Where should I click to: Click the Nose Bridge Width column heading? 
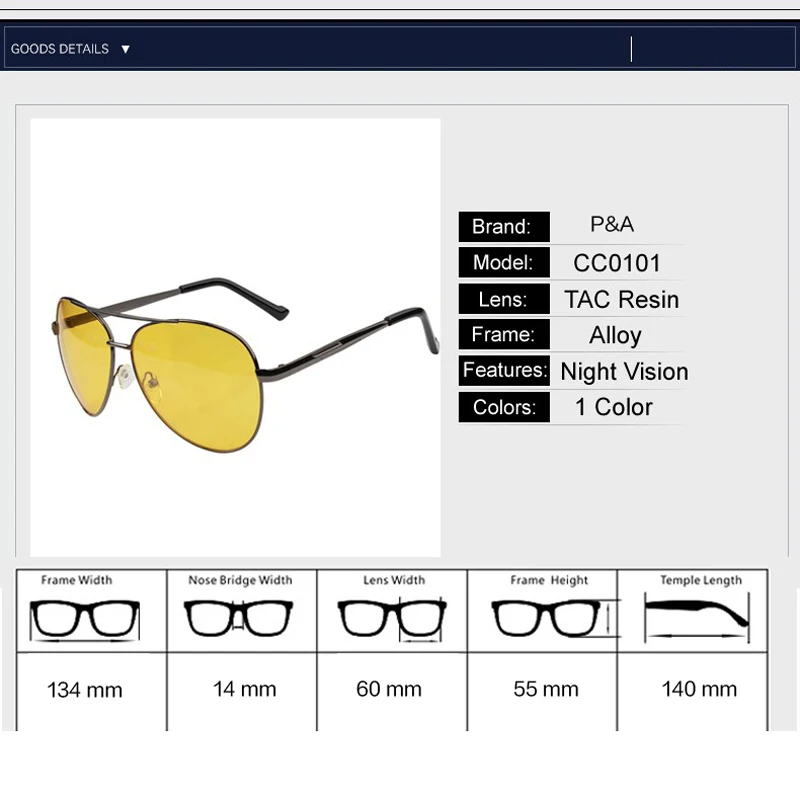[x=240, y=581]
